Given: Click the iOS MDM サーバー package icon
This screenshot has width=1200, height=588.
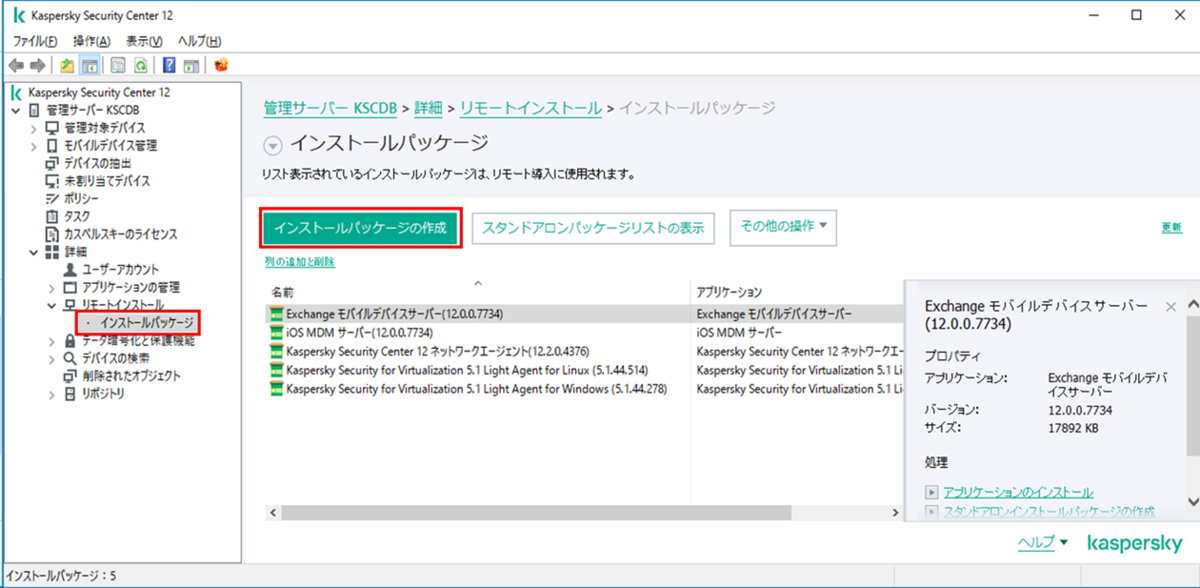Looking at the screenshot, I should click(276, 332).
